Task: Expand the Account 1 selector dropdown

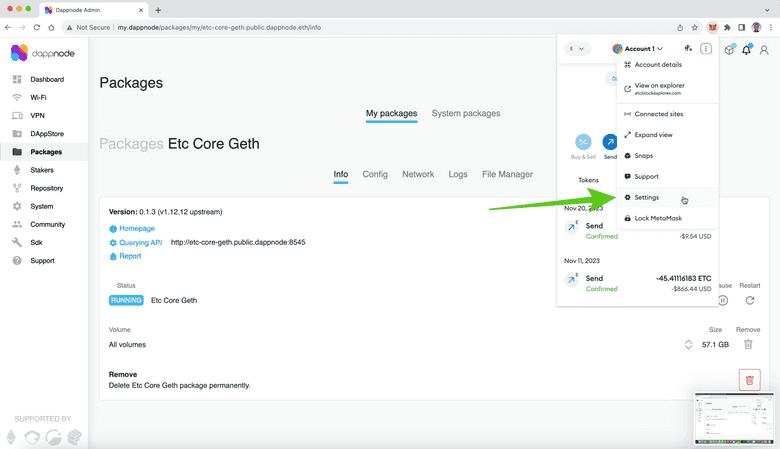Action: [639, 48]
